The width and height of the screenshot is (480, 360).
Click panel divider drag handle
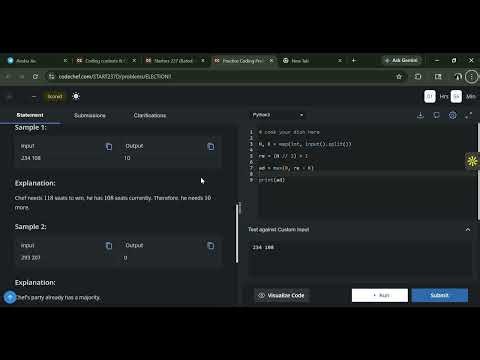[x=240, y=208]
